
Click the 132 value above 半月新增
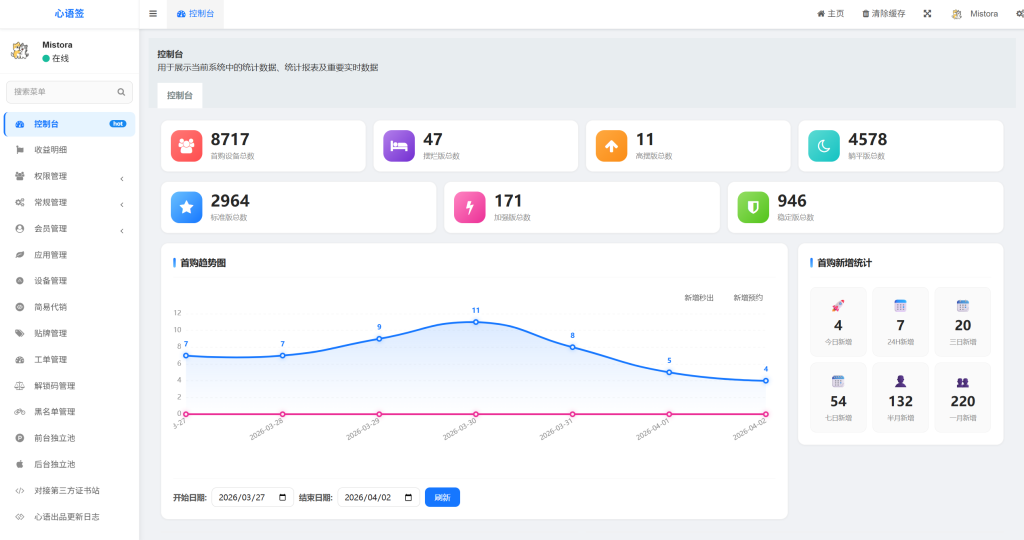pyautogui.click(x=900, y=401)
